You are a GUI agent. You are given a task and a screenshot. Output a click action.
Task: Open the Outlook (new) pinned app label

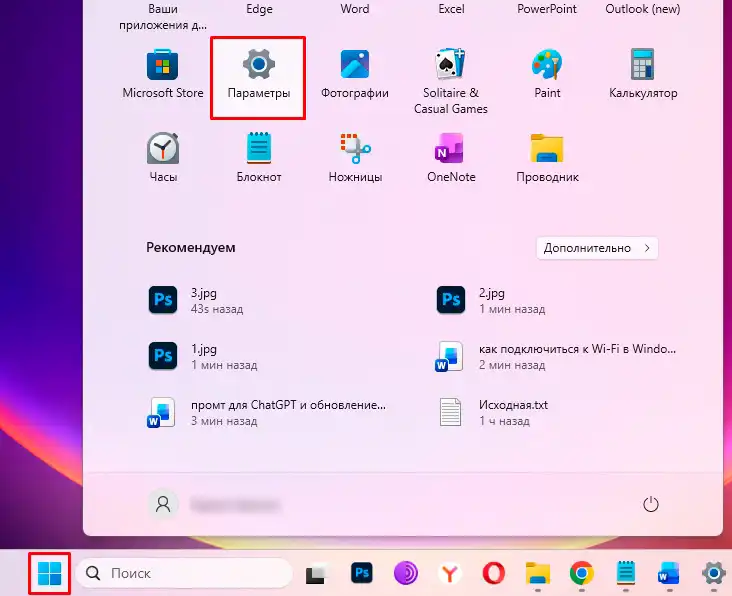(643, 8)
